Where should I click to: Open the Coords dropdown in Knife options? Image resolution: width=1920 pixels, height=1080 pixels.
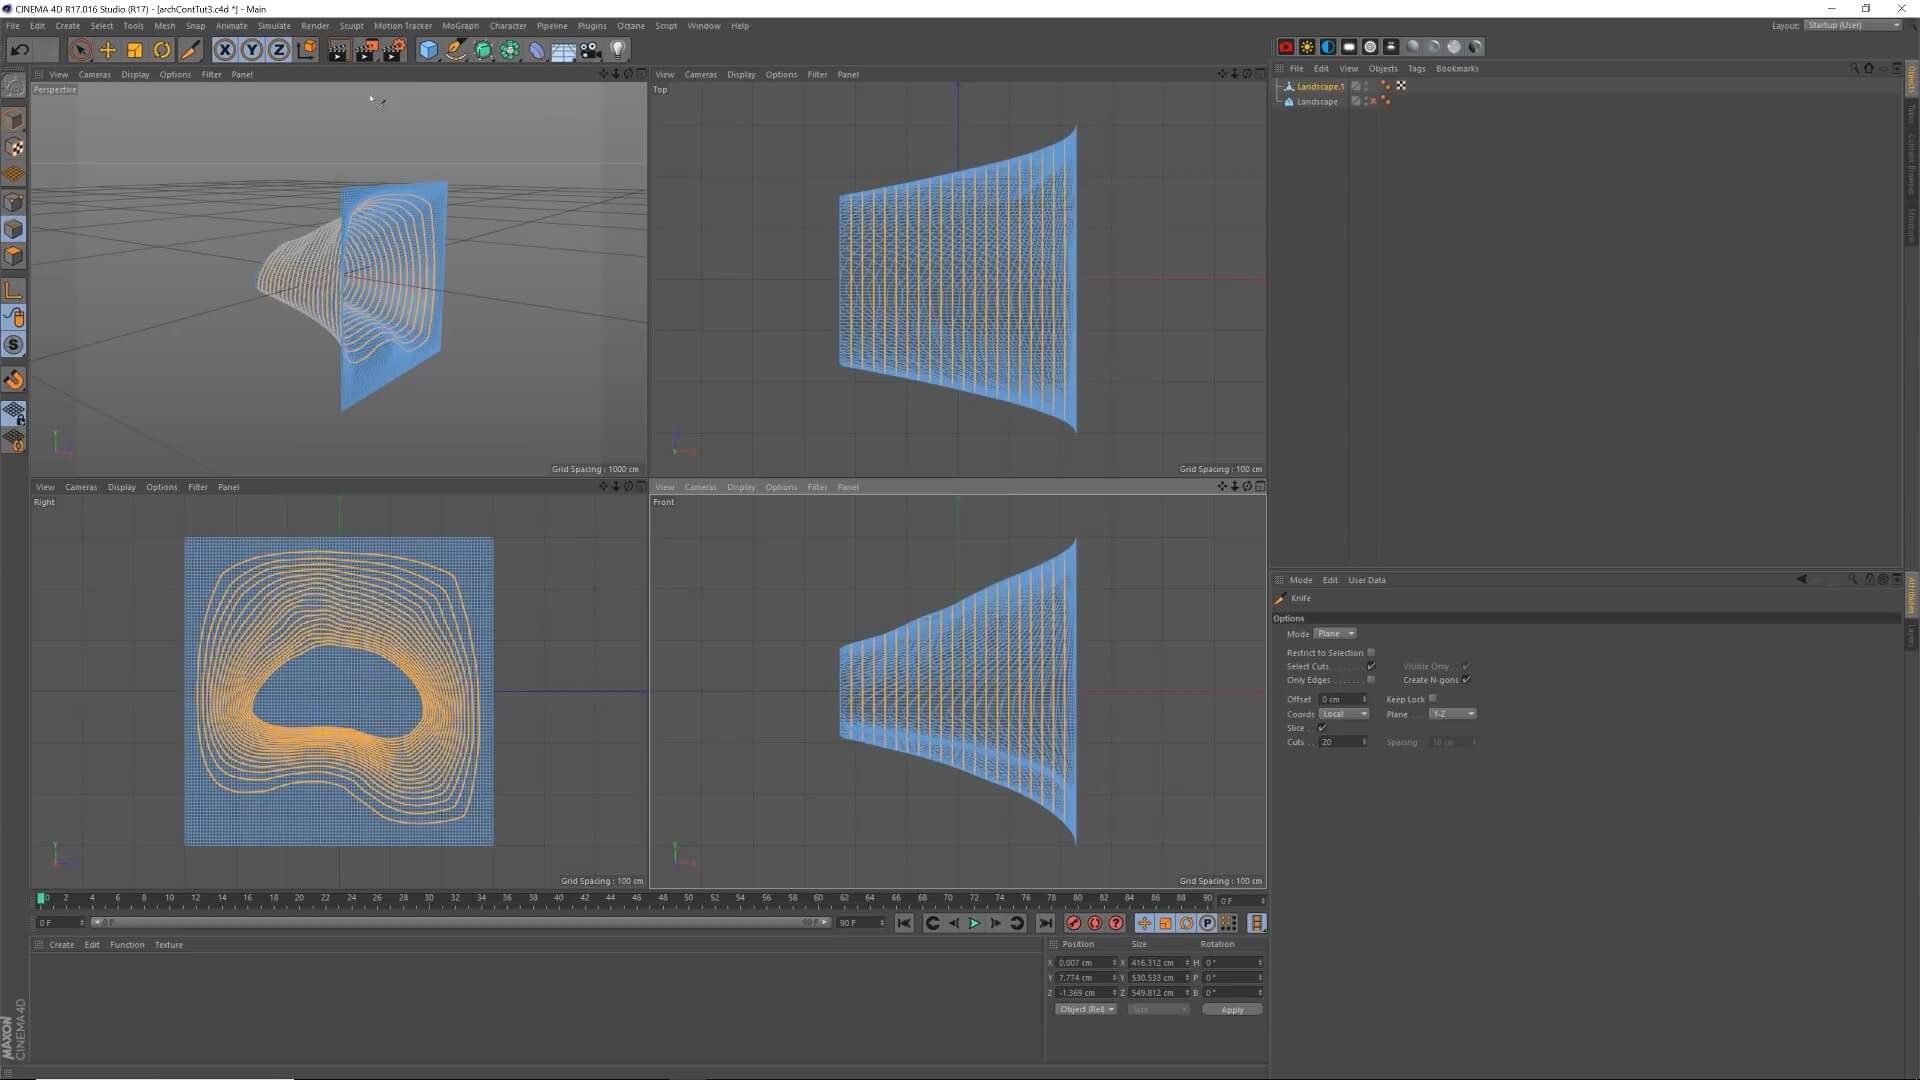tap(1345, 714)
